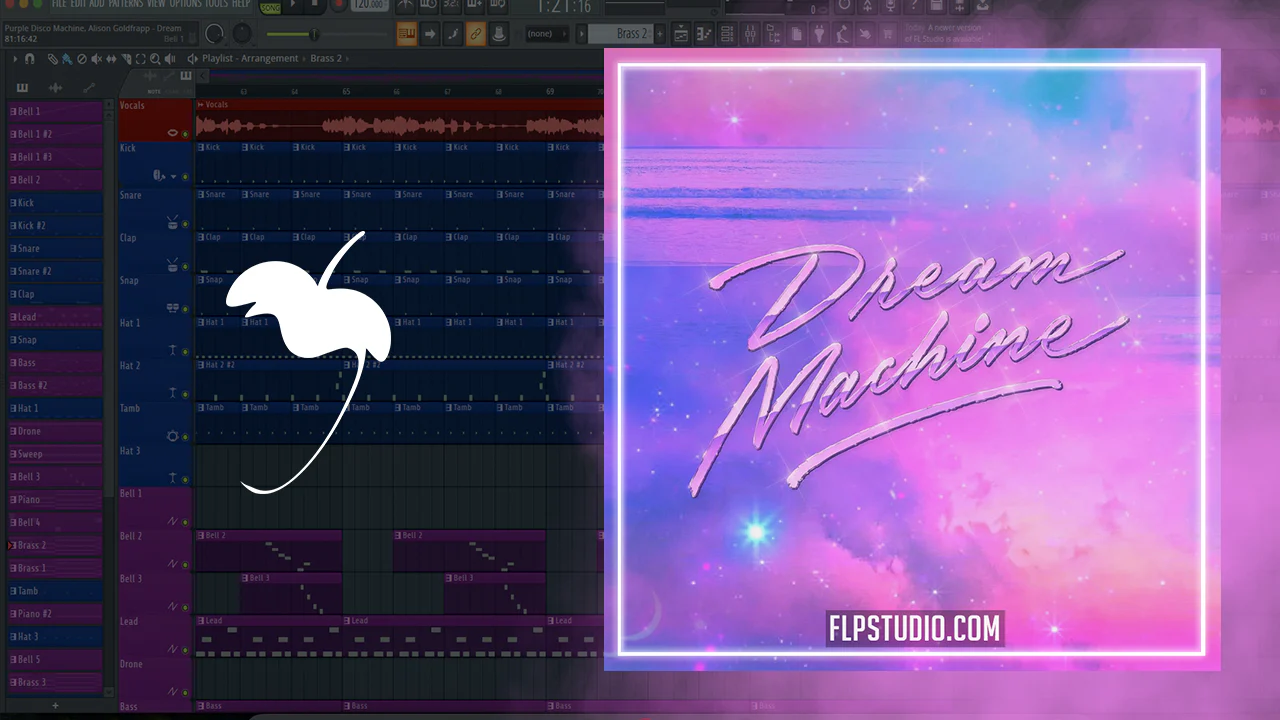Select the Delete tool in the playlist toolbar
Viewport: 1280px width, 720px height.
[x=82, y=59]
